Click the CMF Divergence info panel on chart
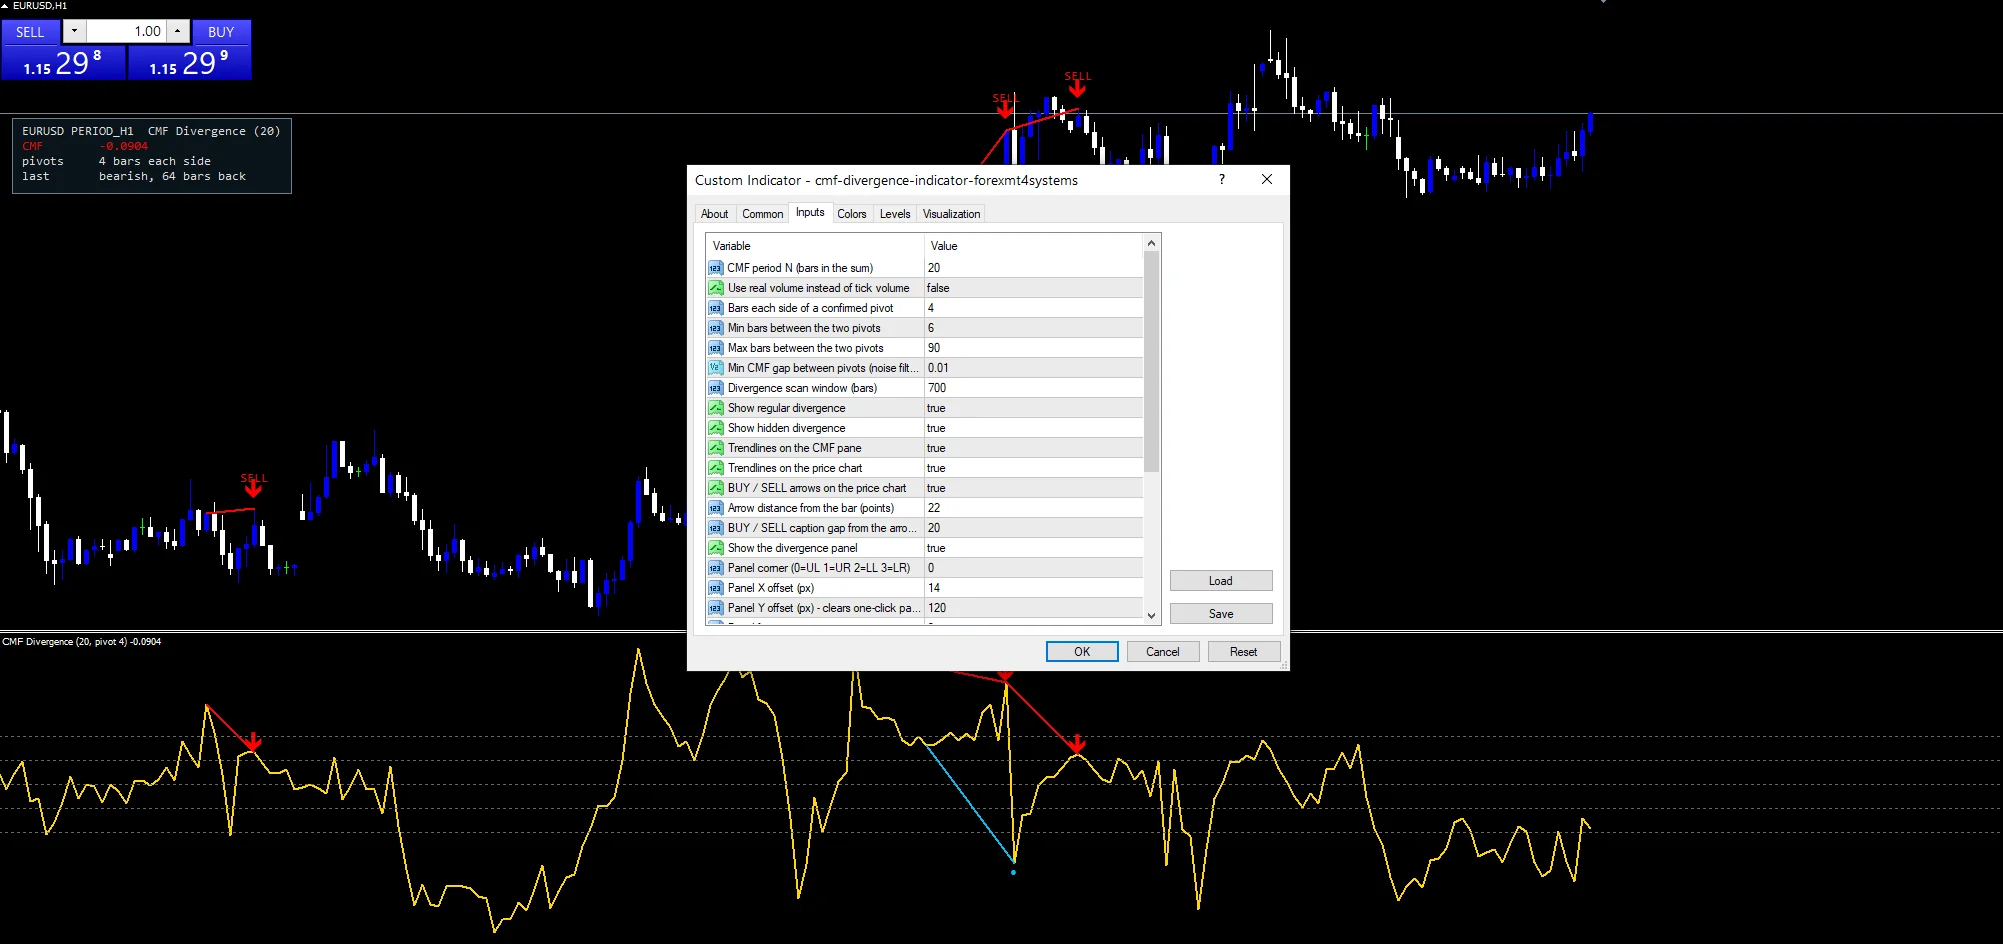Viewport: 2003px width, 944px height. click(152, 156)
